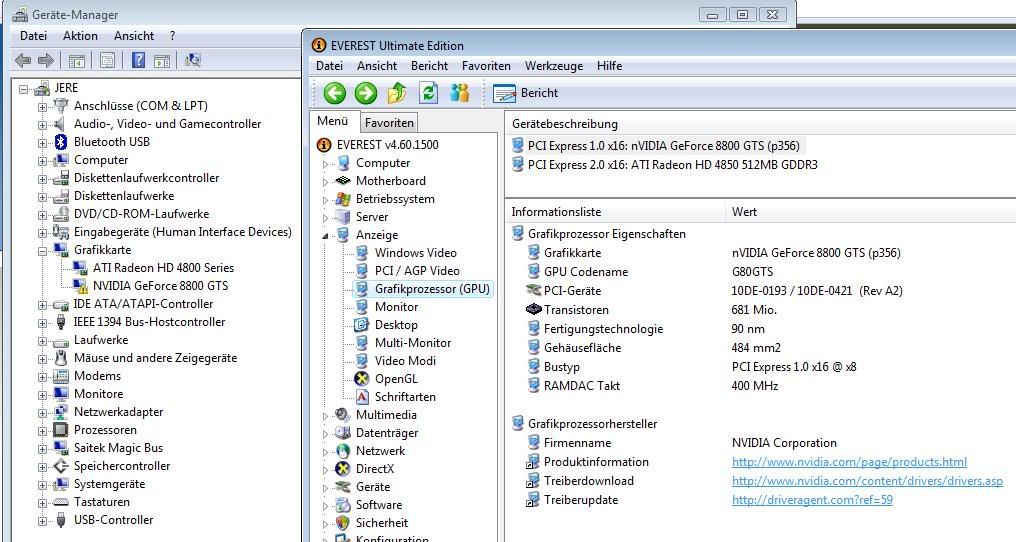Open the nvidia.com products.html link
Image resolution: width=1016 pixels, height=542 pixels.
[849, 462]
